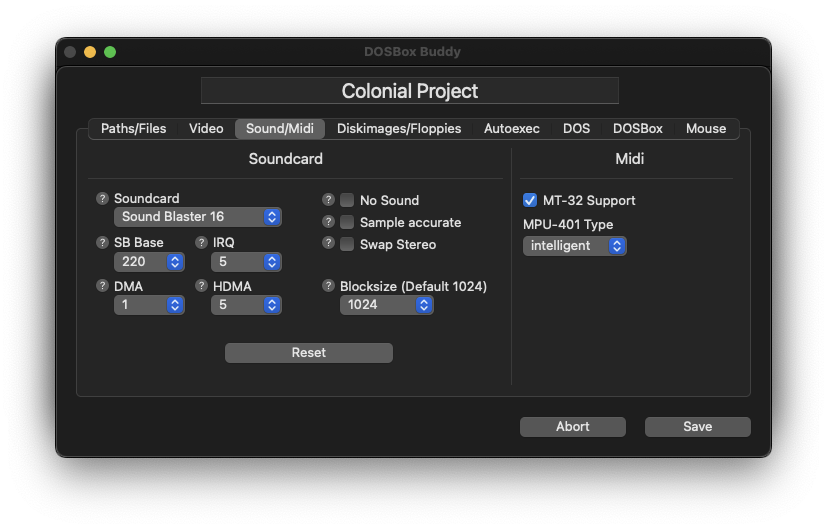Screen dimensions: 827x531
Task: Click the Reset button
Action: [309, 353]
